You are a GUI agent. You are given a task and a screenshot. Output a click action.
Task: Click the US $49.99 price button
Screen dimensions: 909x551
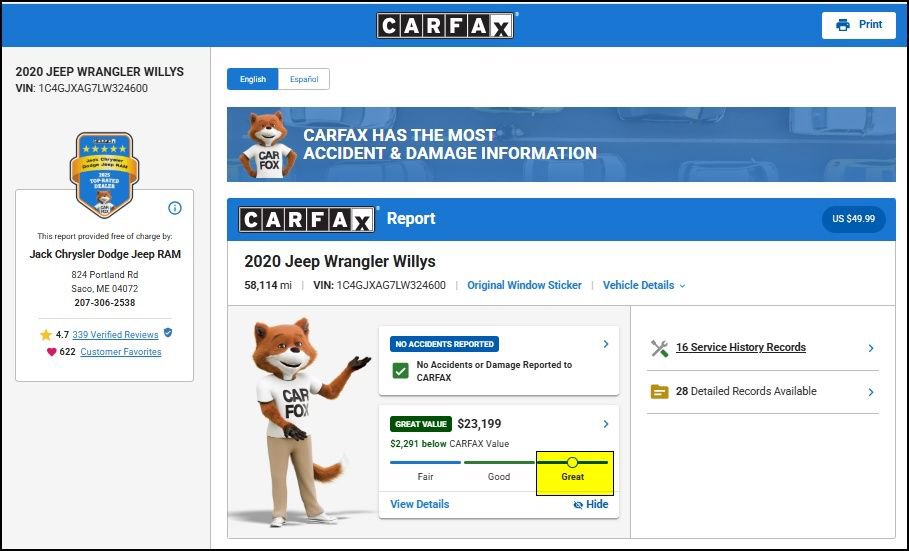pos(853,219)
